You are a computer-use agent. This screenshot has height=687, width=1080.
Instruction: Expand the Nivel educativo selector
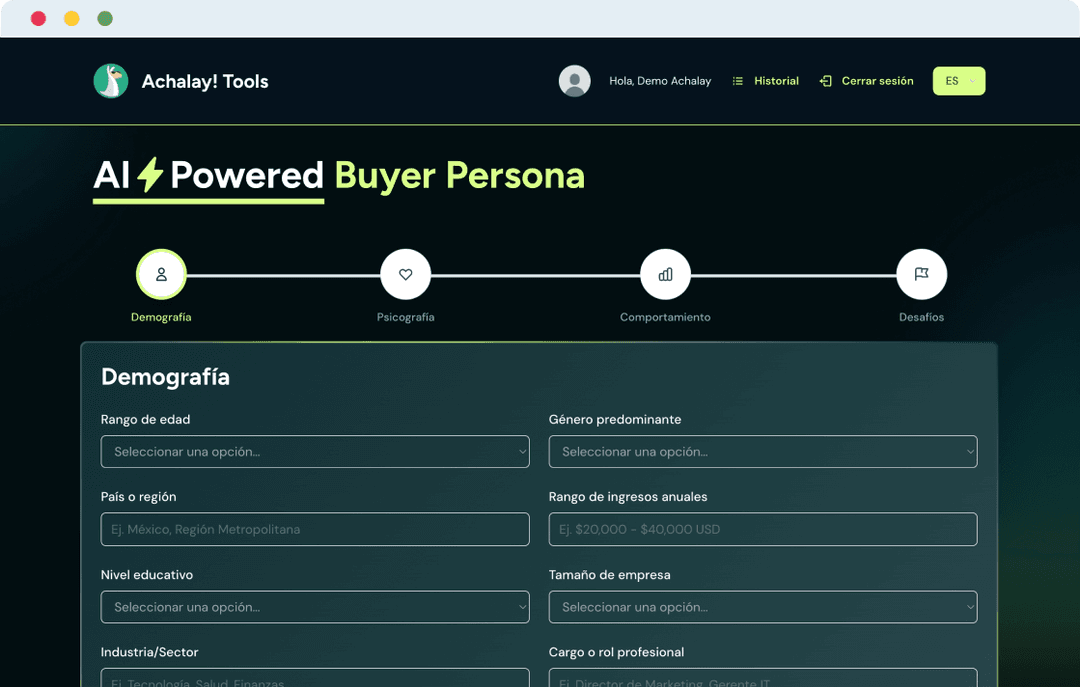[315, 607]
